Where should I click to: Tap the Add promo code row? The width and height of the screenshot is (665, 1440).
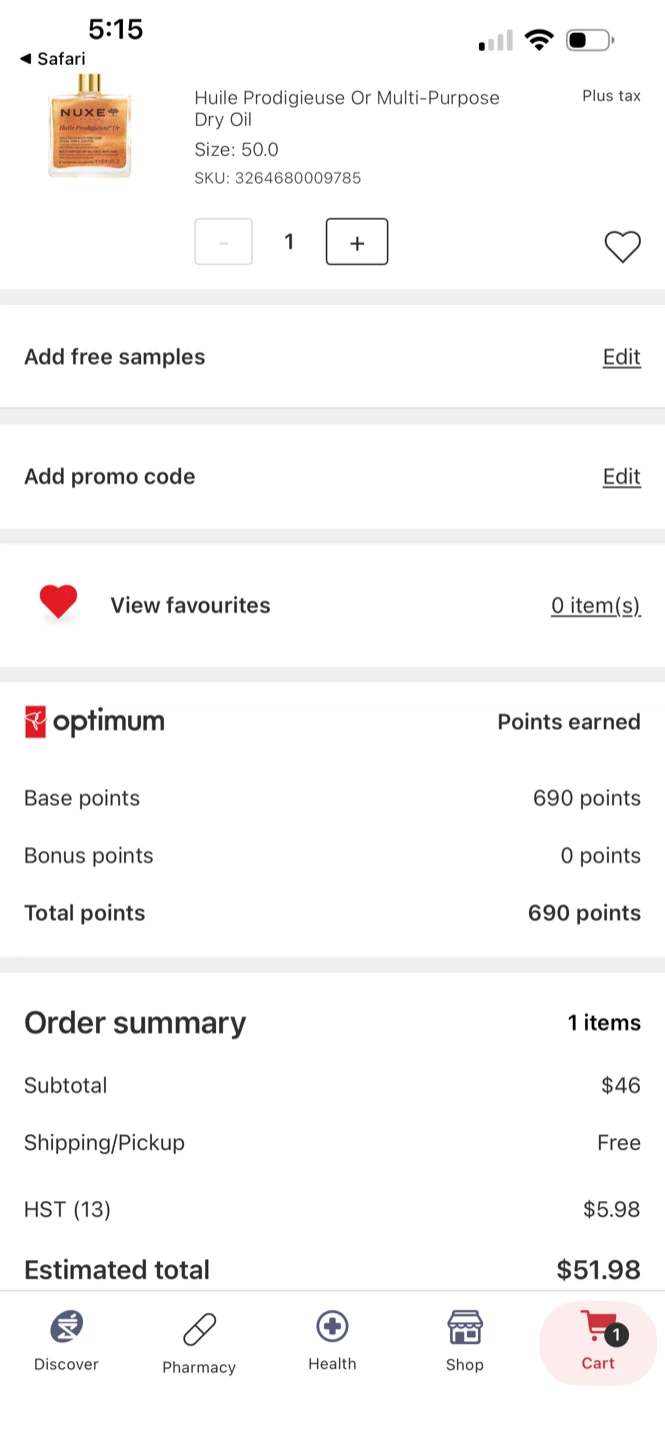pyautogui.click(x=332, y=476)
